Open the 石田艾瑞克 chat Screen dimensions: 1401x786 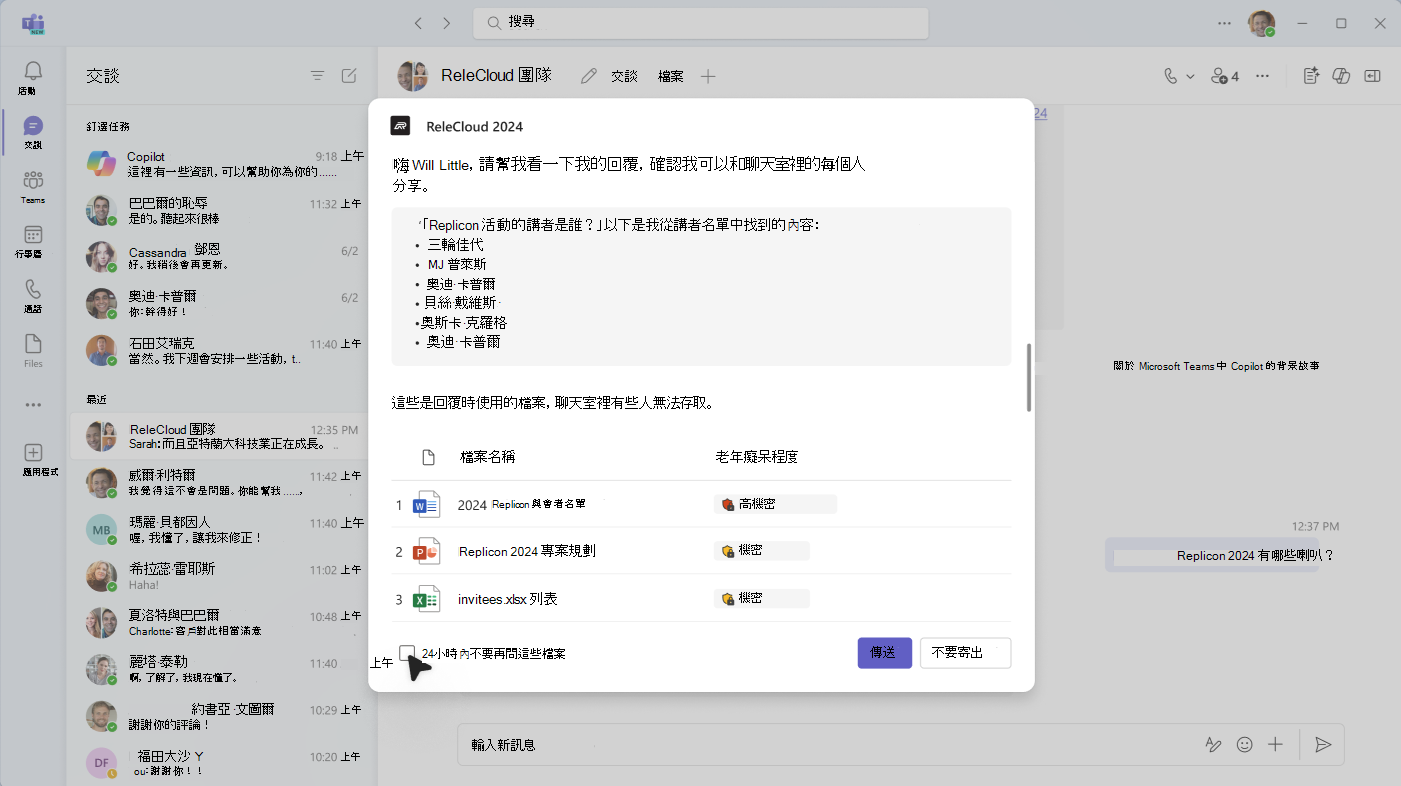222,351
